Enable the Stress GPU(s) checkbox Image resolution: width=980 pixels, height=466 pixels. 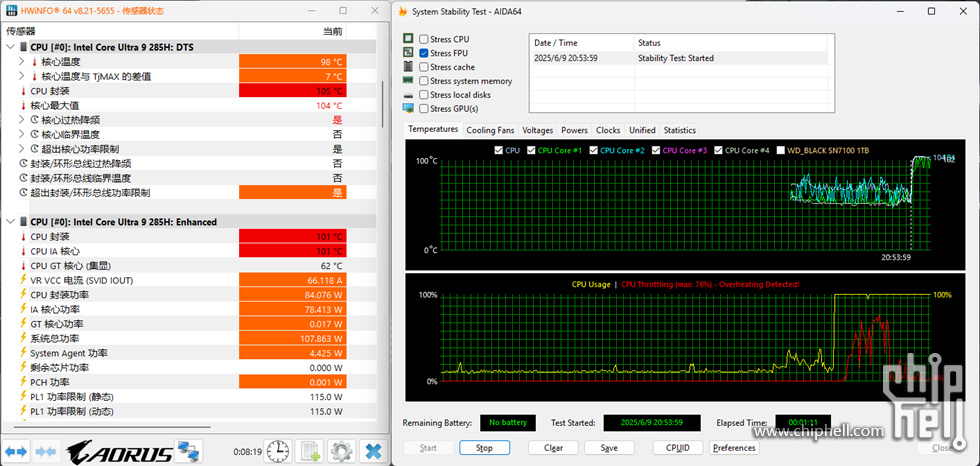point(424,109)
